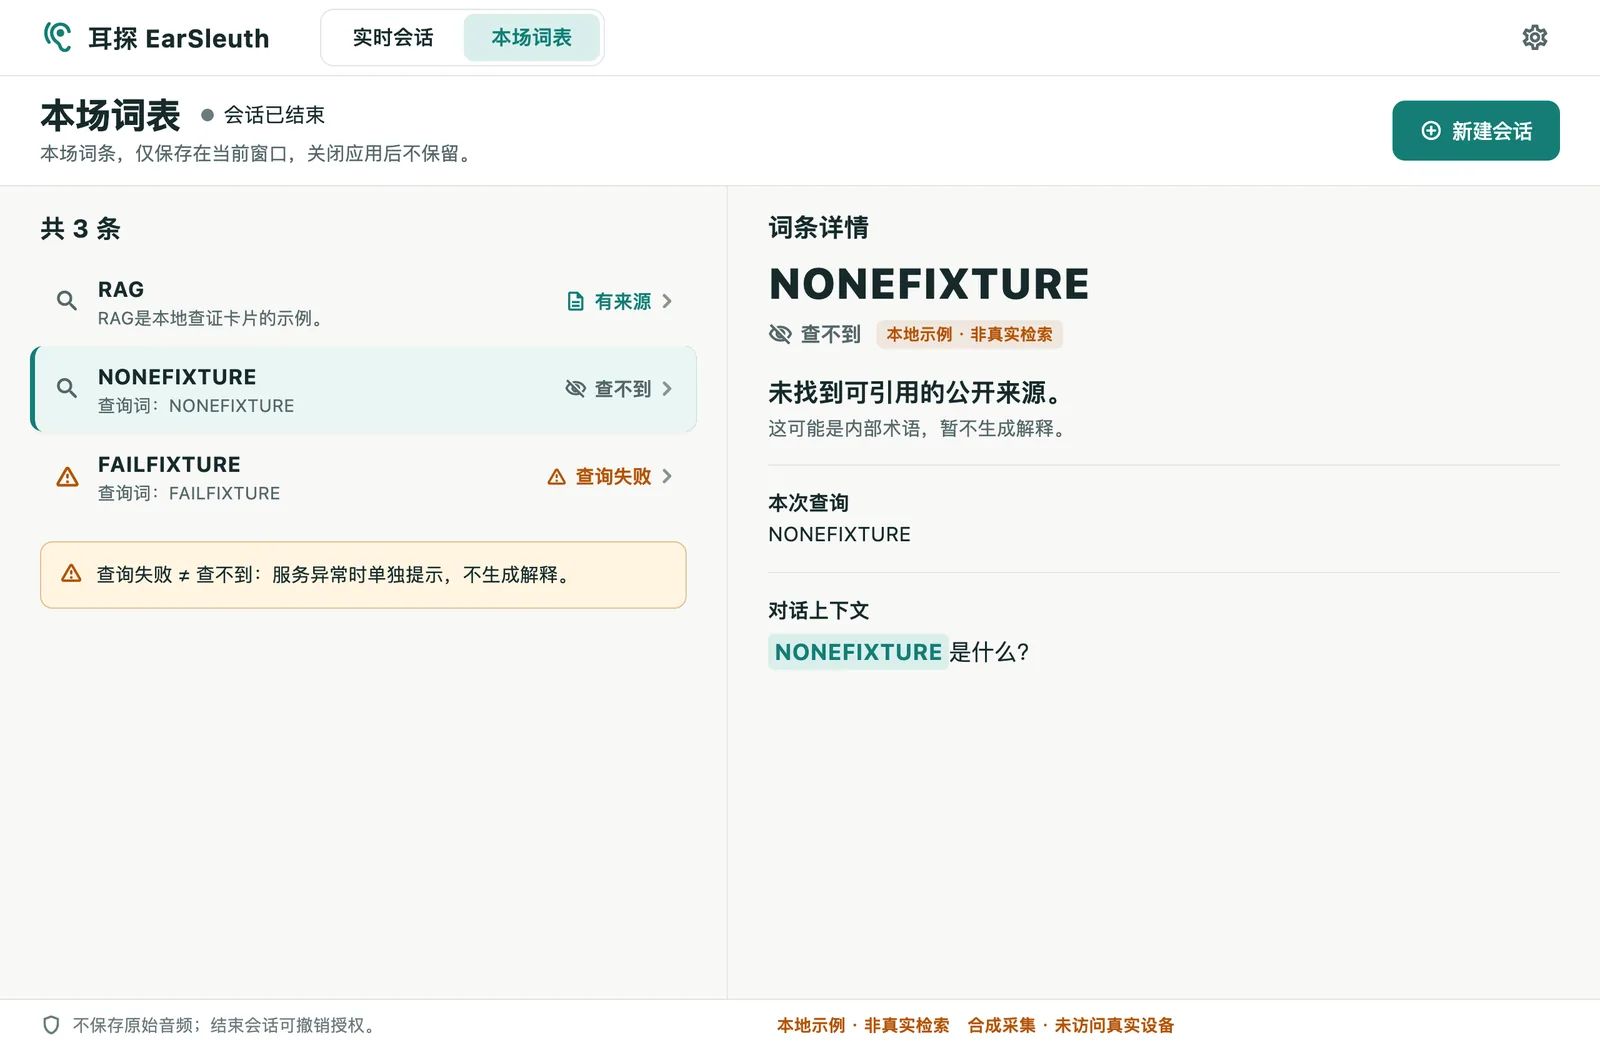
Task: Click the search icon beside the NONEFIXTURE entry
Action: click(67, 388)
